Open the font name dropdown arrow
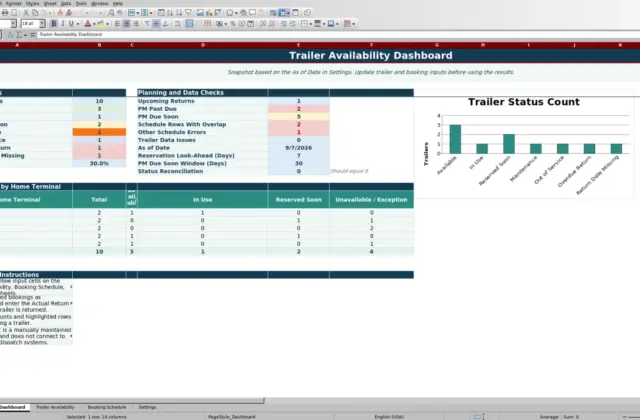640x420 pixels. 13,24
